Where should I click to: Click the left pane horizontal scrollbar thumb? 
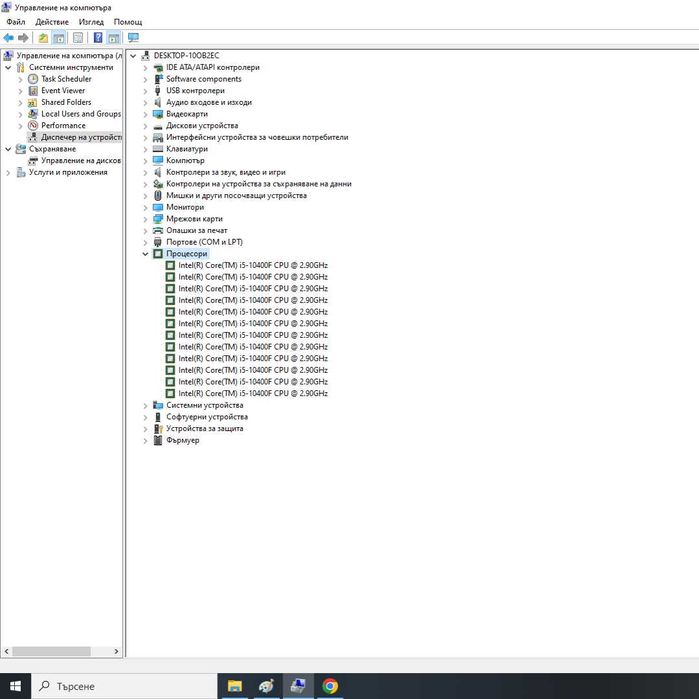click(51, 651)
